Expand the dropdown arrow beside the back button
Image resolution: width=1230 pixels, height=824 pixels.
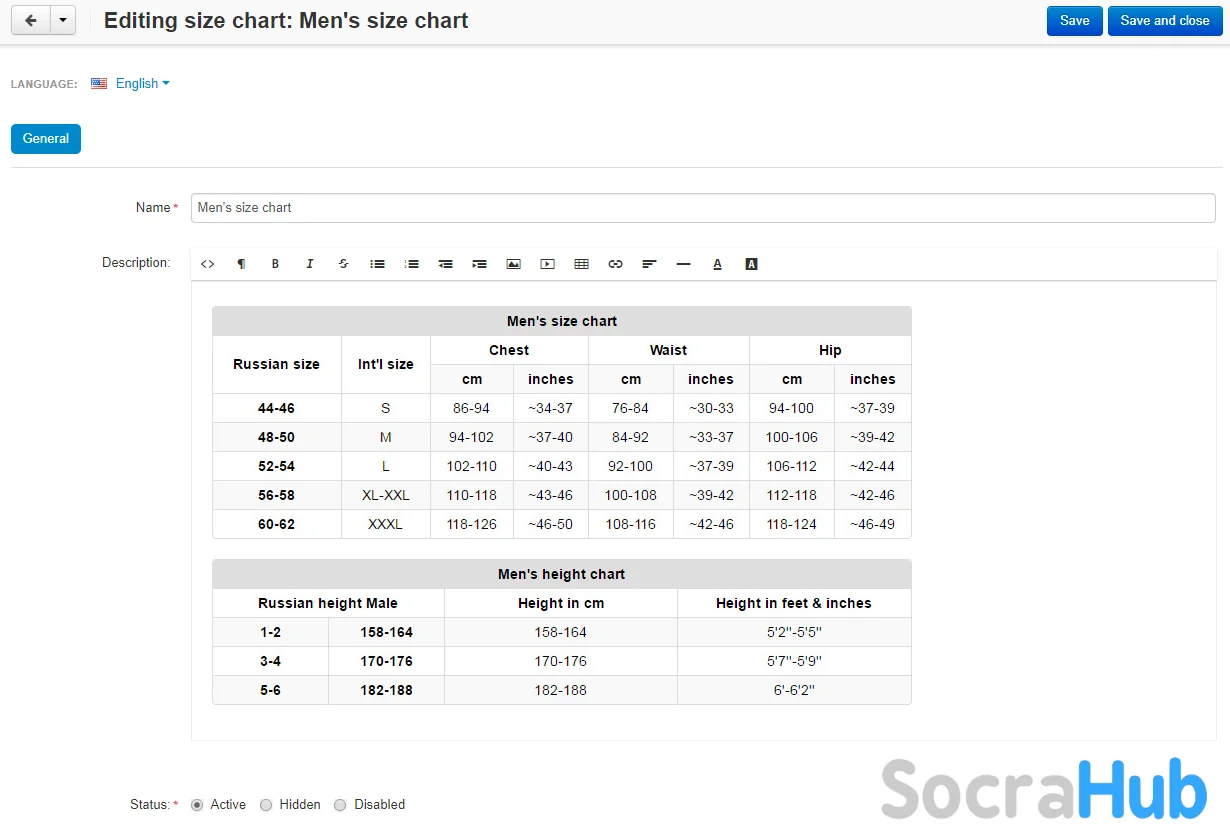[x=63, y=20]
